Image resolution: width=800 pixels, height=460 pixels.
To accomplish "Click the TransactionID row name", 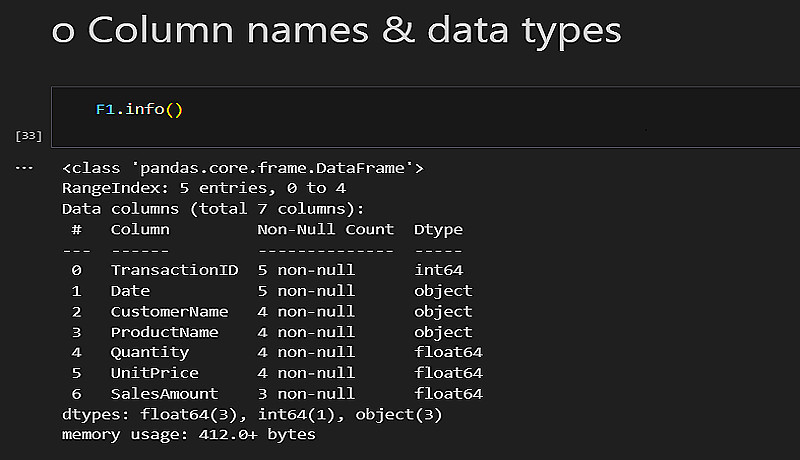I will click(174, 270).
